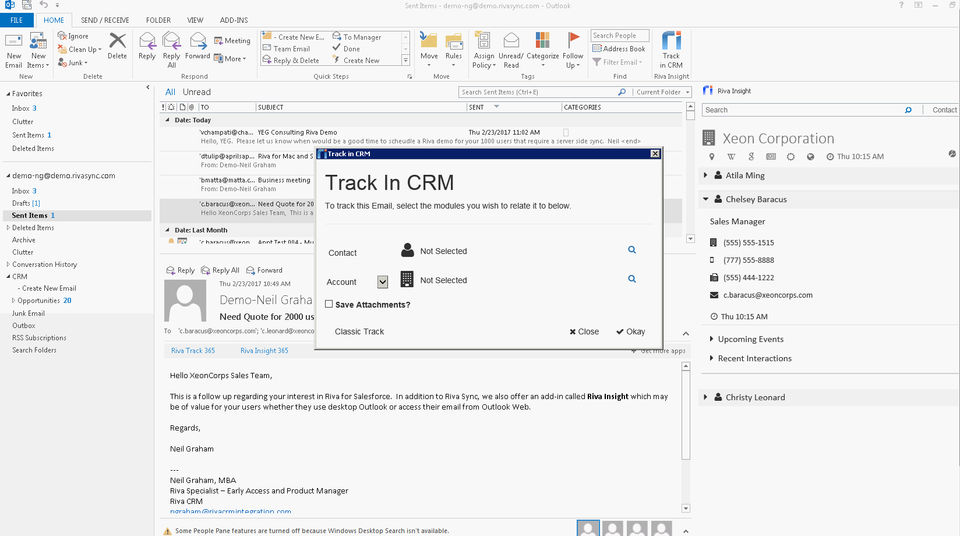
Task: Click the Contact search magnifier icon
Action: tap(632, 250)
